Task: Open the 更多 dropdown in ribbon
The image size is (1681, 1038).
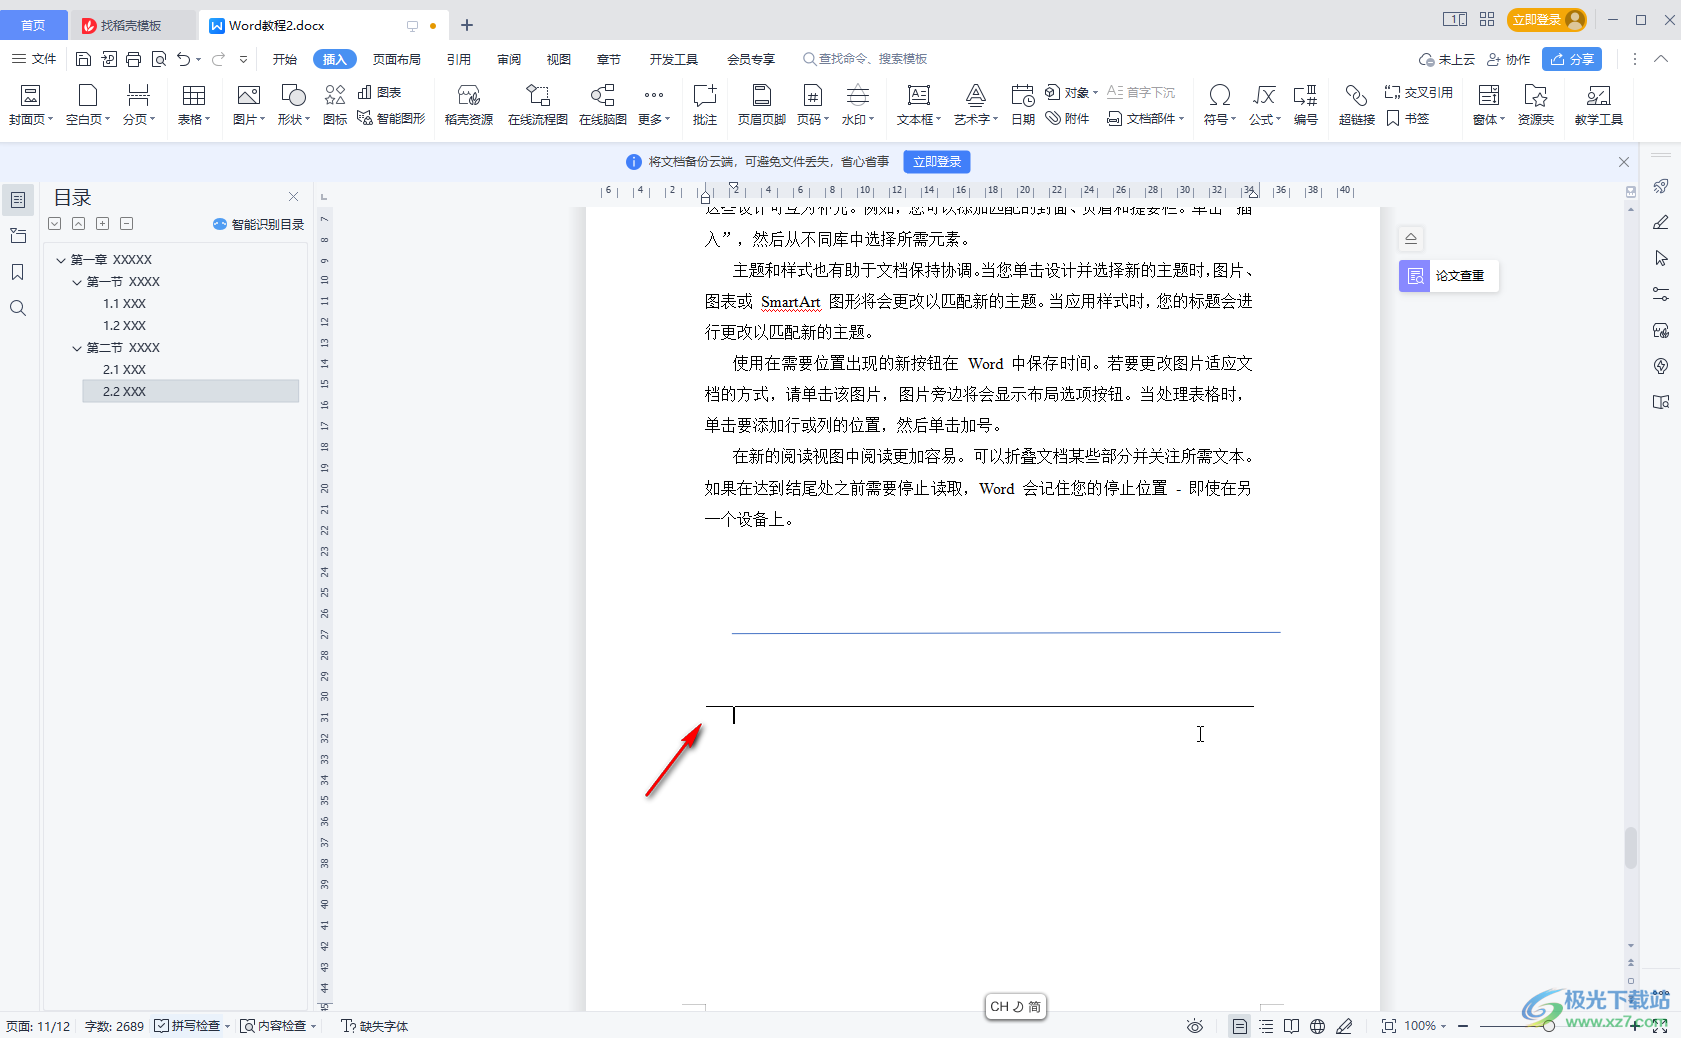Action: coord(654,105)
